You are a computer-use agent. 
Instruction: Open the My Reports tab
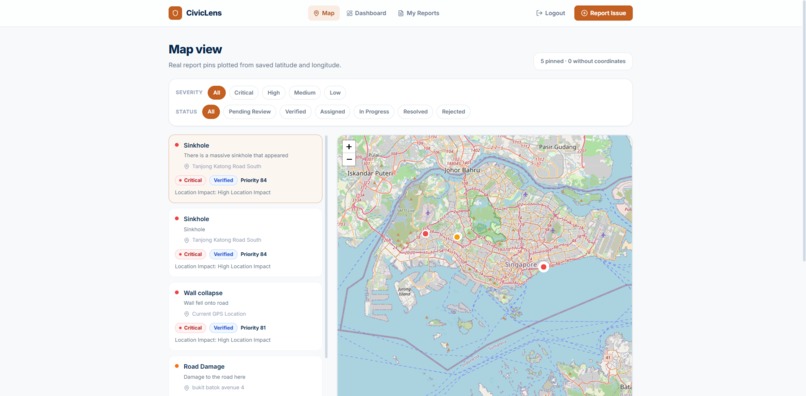pos(418,13)
